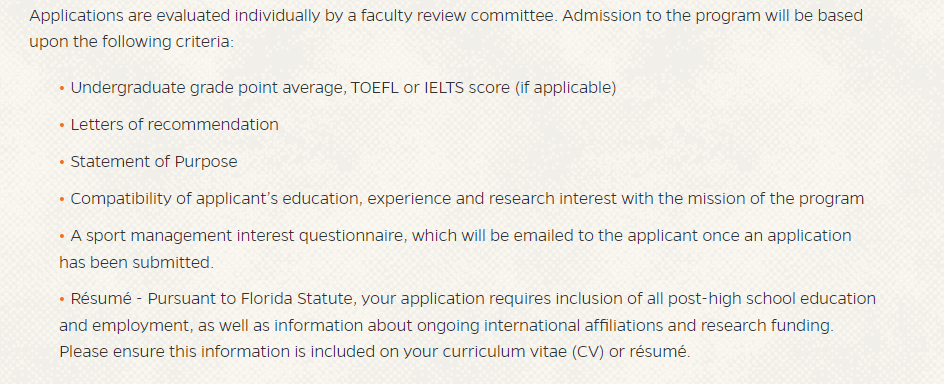944x384 pixels.
Task: Click the orange bullet before Letters of recommendation
Action: [61, 125]
